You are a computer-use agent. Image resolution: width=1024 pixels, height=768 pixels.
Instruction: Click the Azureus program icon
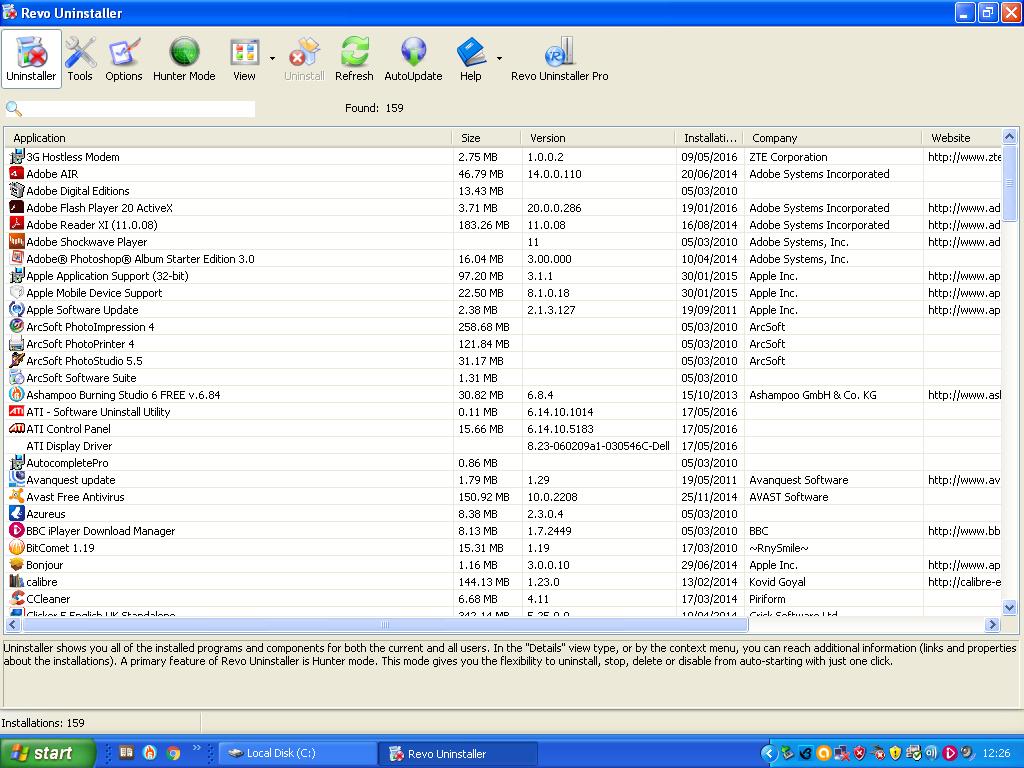[16, 513]
